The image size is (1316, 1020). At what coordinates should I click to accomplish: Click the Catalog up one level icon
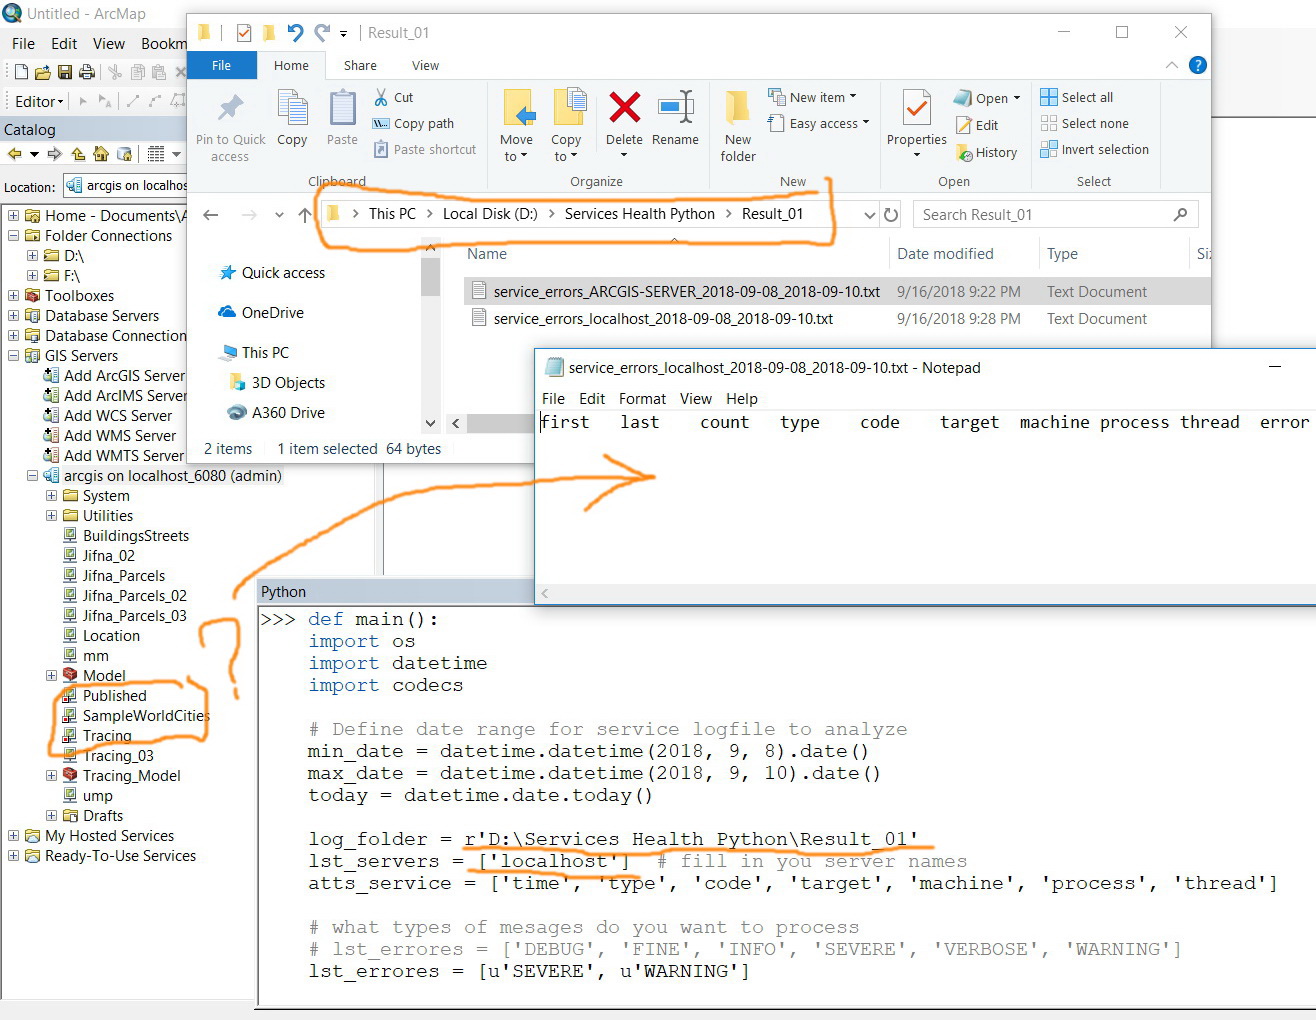tap(78, 154)
